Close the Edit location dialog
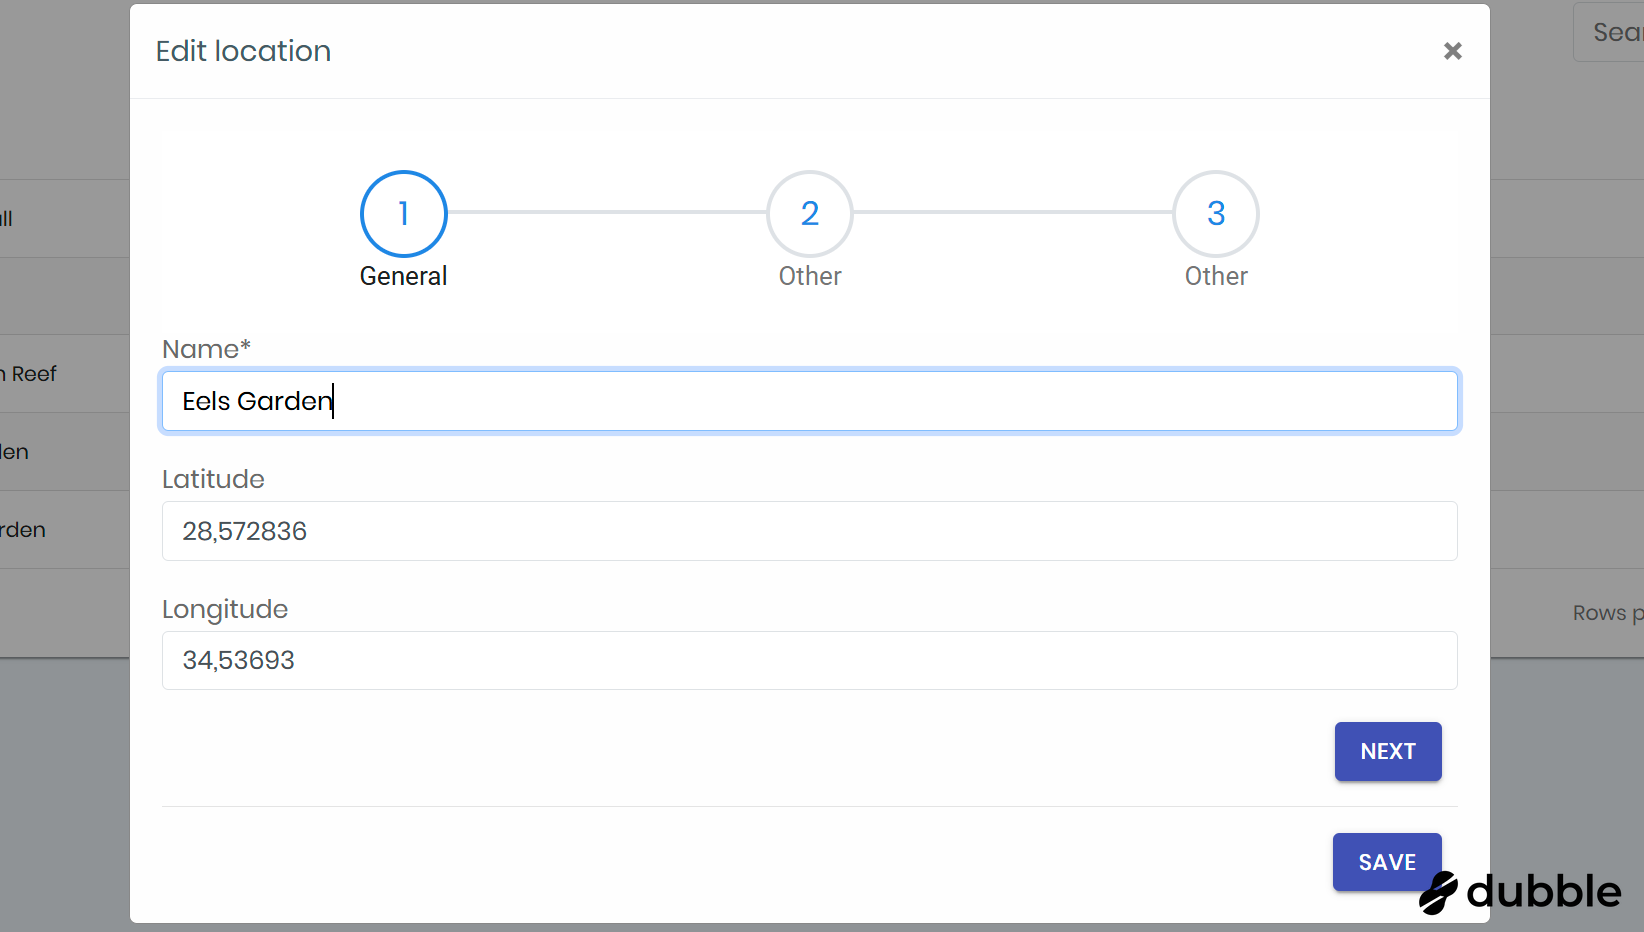Viewport: 1644px width, 932px height. [x=1452, y=51]
